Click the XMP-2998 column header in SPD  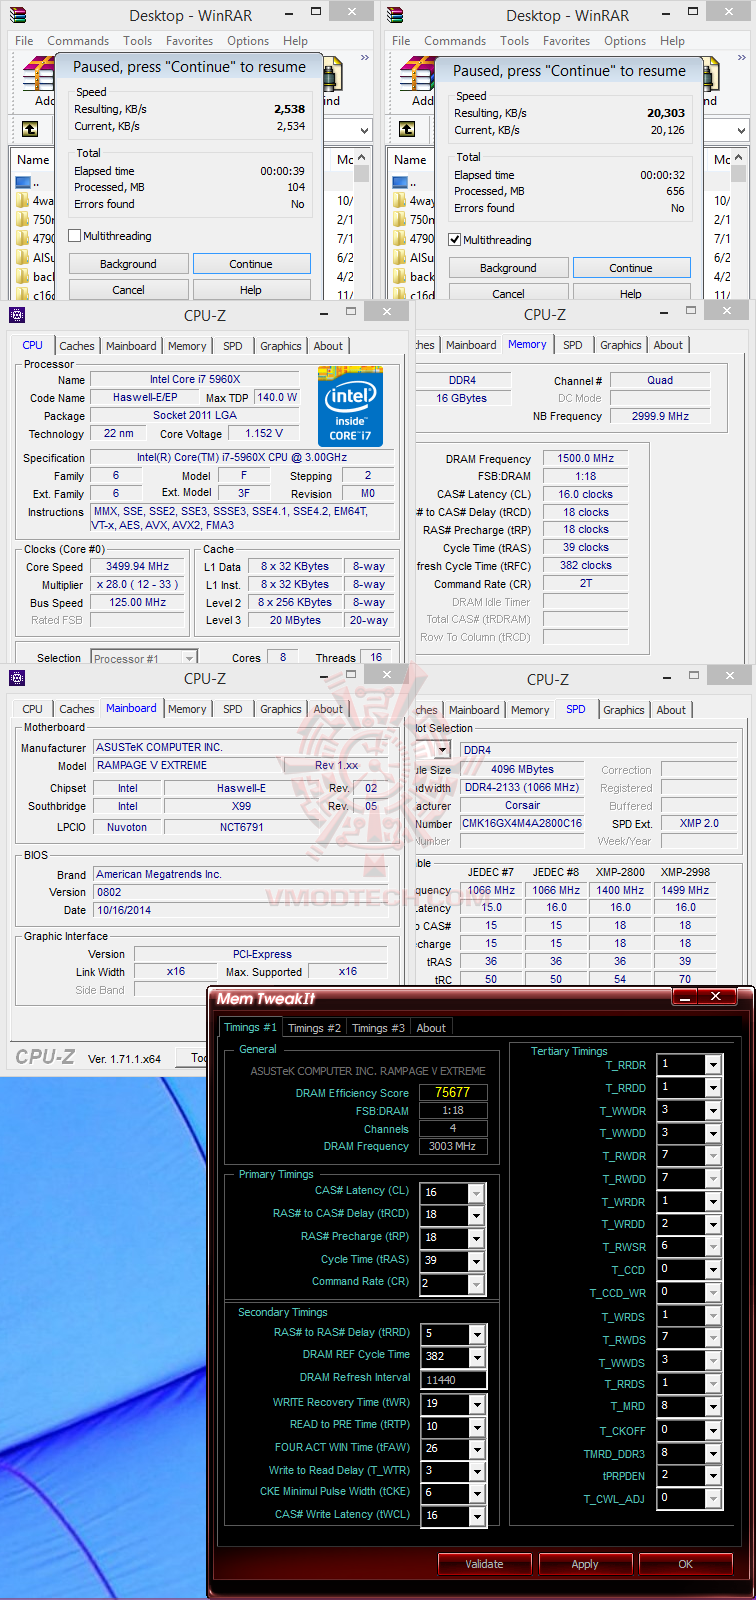click(x=685, y=872)
